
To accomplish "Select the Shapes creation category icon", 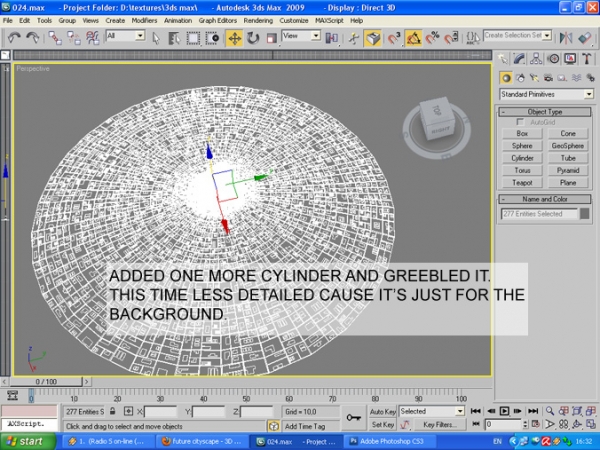I will [x=520, y=78].
